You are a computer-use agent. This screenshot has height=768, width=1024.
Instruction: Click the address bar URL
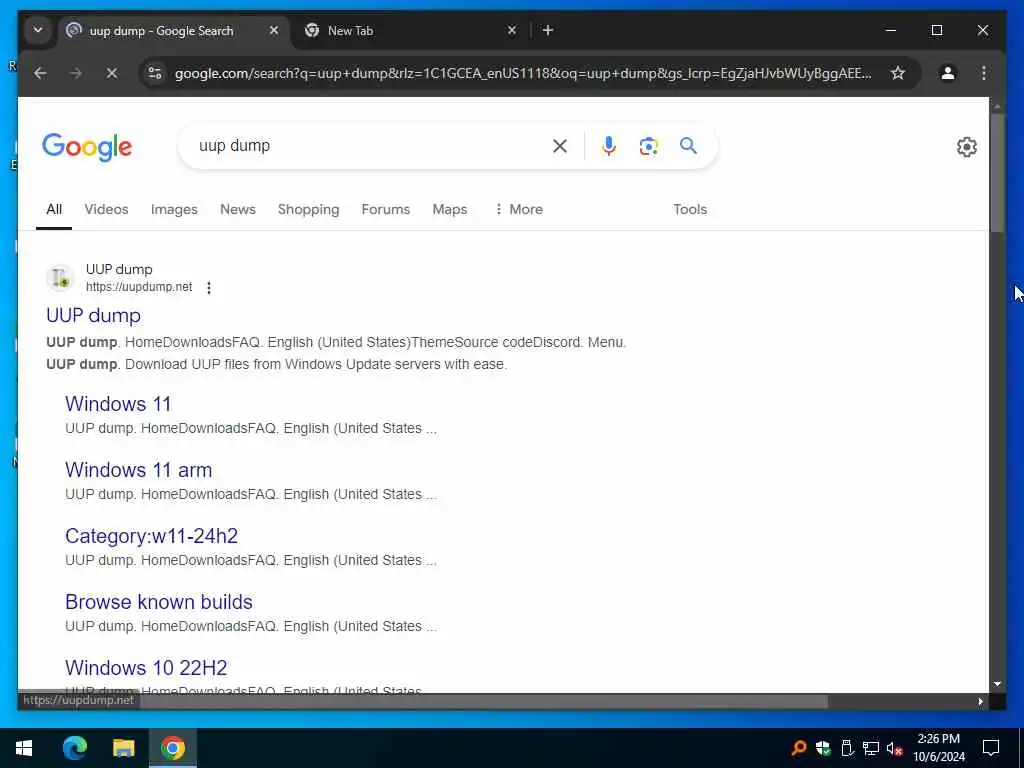(522, 73)
